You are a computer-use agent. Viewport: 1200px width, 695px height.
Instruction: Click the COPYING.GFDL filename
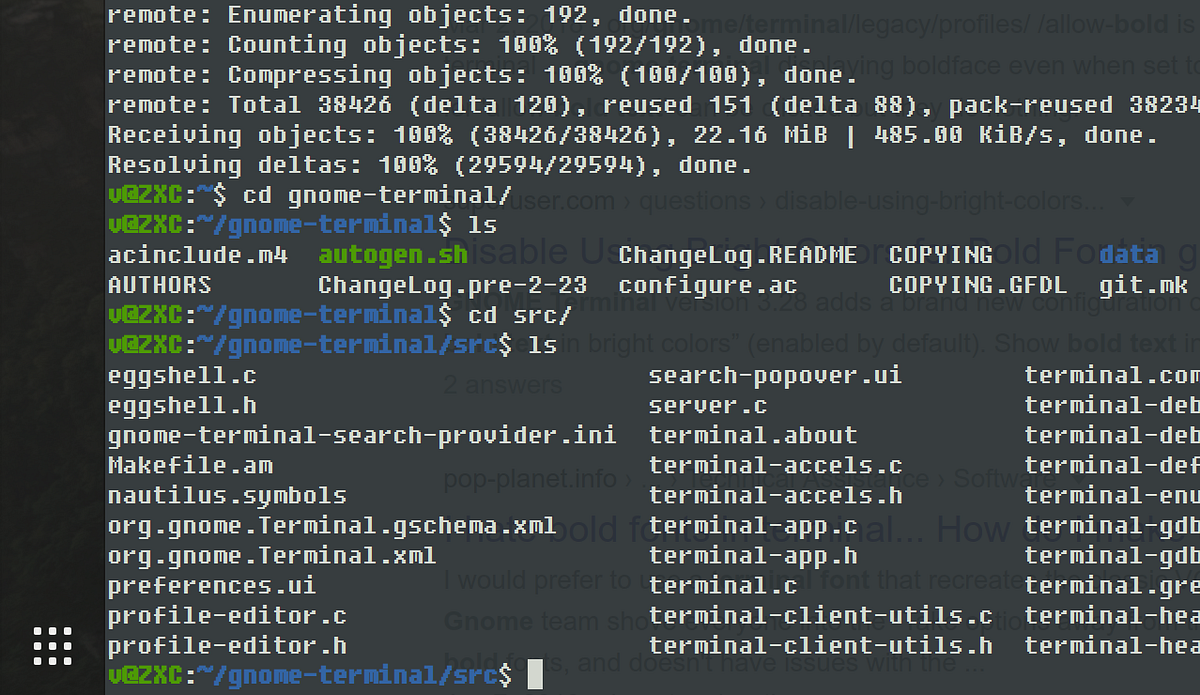[978, 284]
